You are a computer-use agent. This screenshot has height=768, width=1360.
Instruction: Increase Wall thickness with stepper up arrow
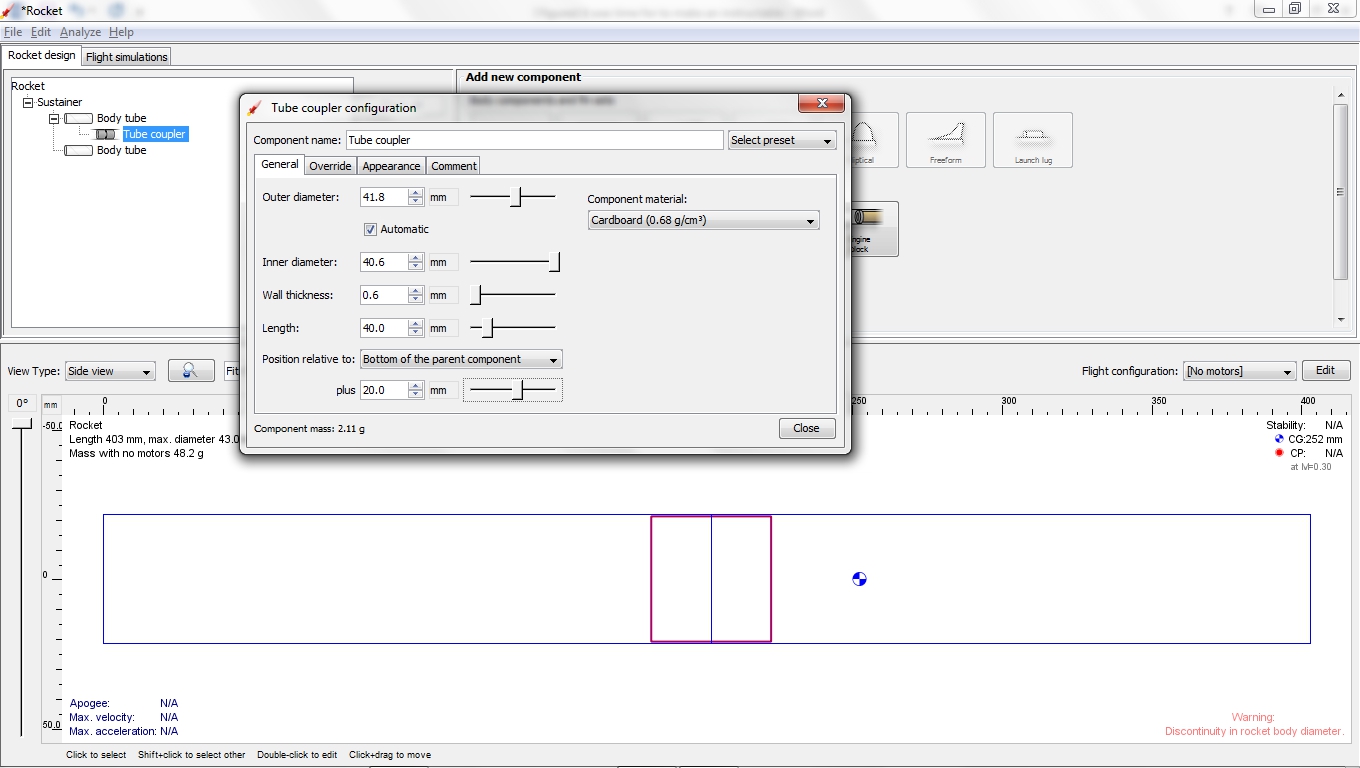click(416, 291)
